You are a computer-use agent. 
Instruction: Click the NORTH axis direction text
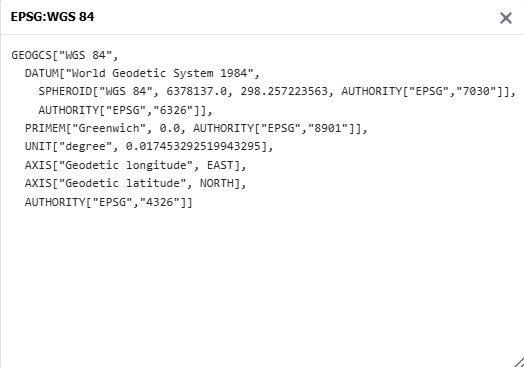pyautogui.click(x=217, y=183)
